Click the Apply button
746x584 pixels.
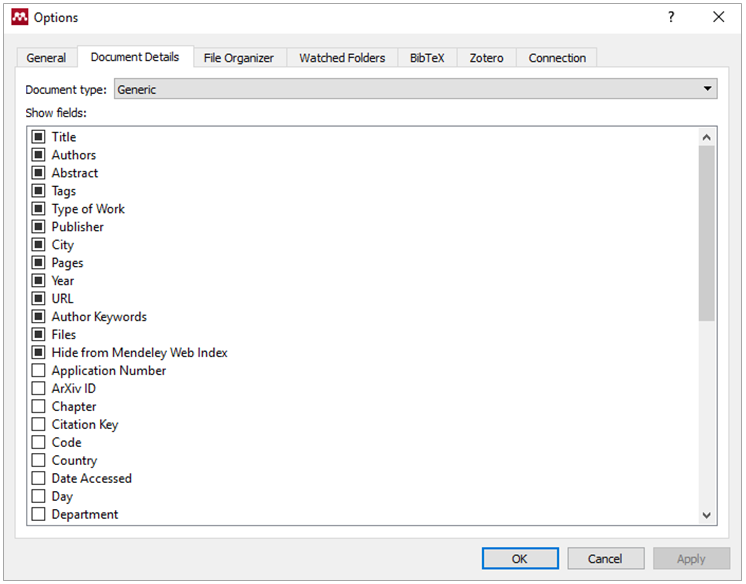pos(691,558)
